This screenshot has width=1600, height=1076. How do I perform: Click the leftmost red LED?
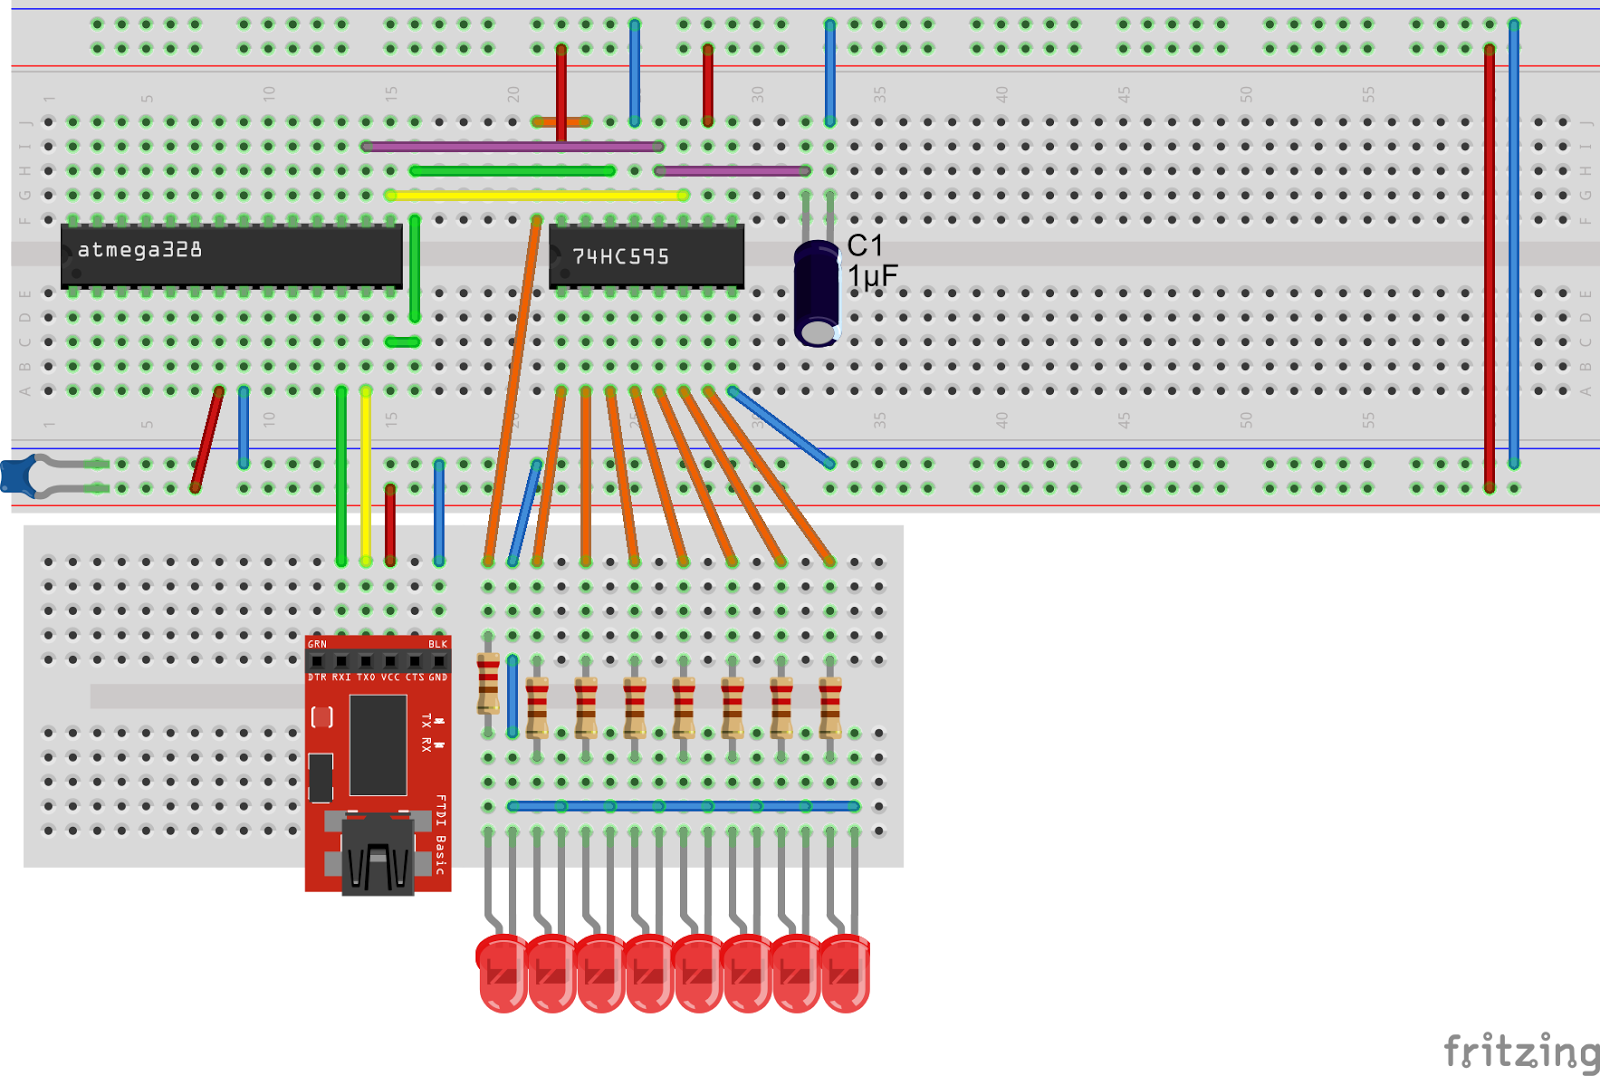click(502, 972)
